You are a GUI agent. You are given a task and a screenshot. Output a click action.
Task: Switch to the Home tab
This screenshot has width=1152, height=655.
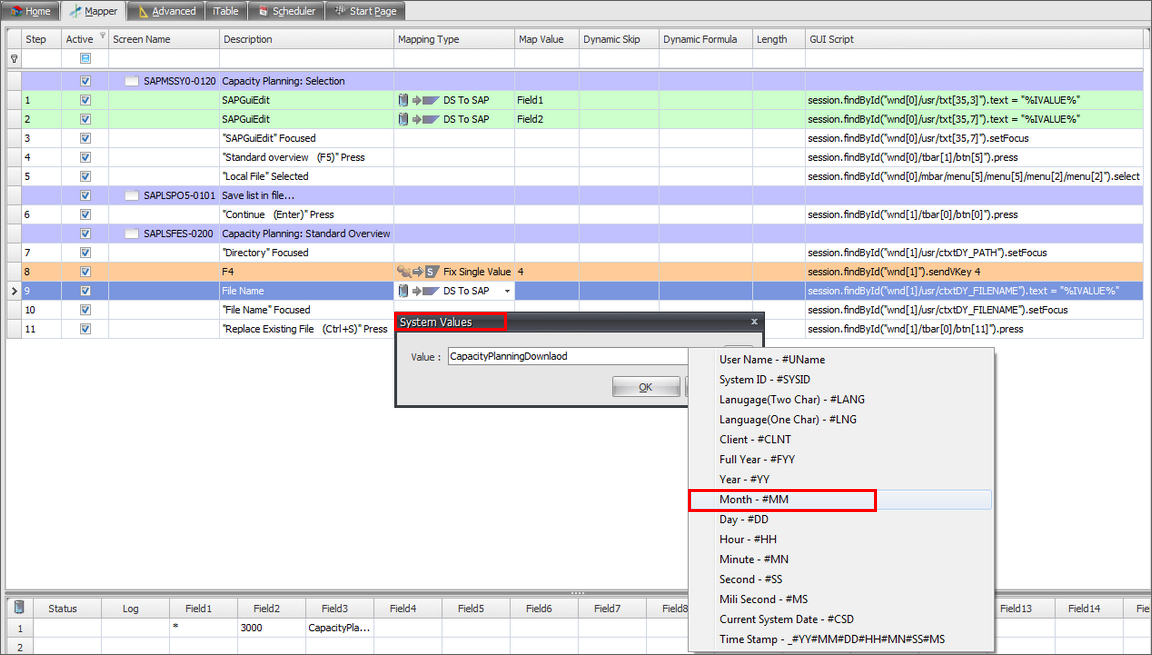tap(31, 11)
